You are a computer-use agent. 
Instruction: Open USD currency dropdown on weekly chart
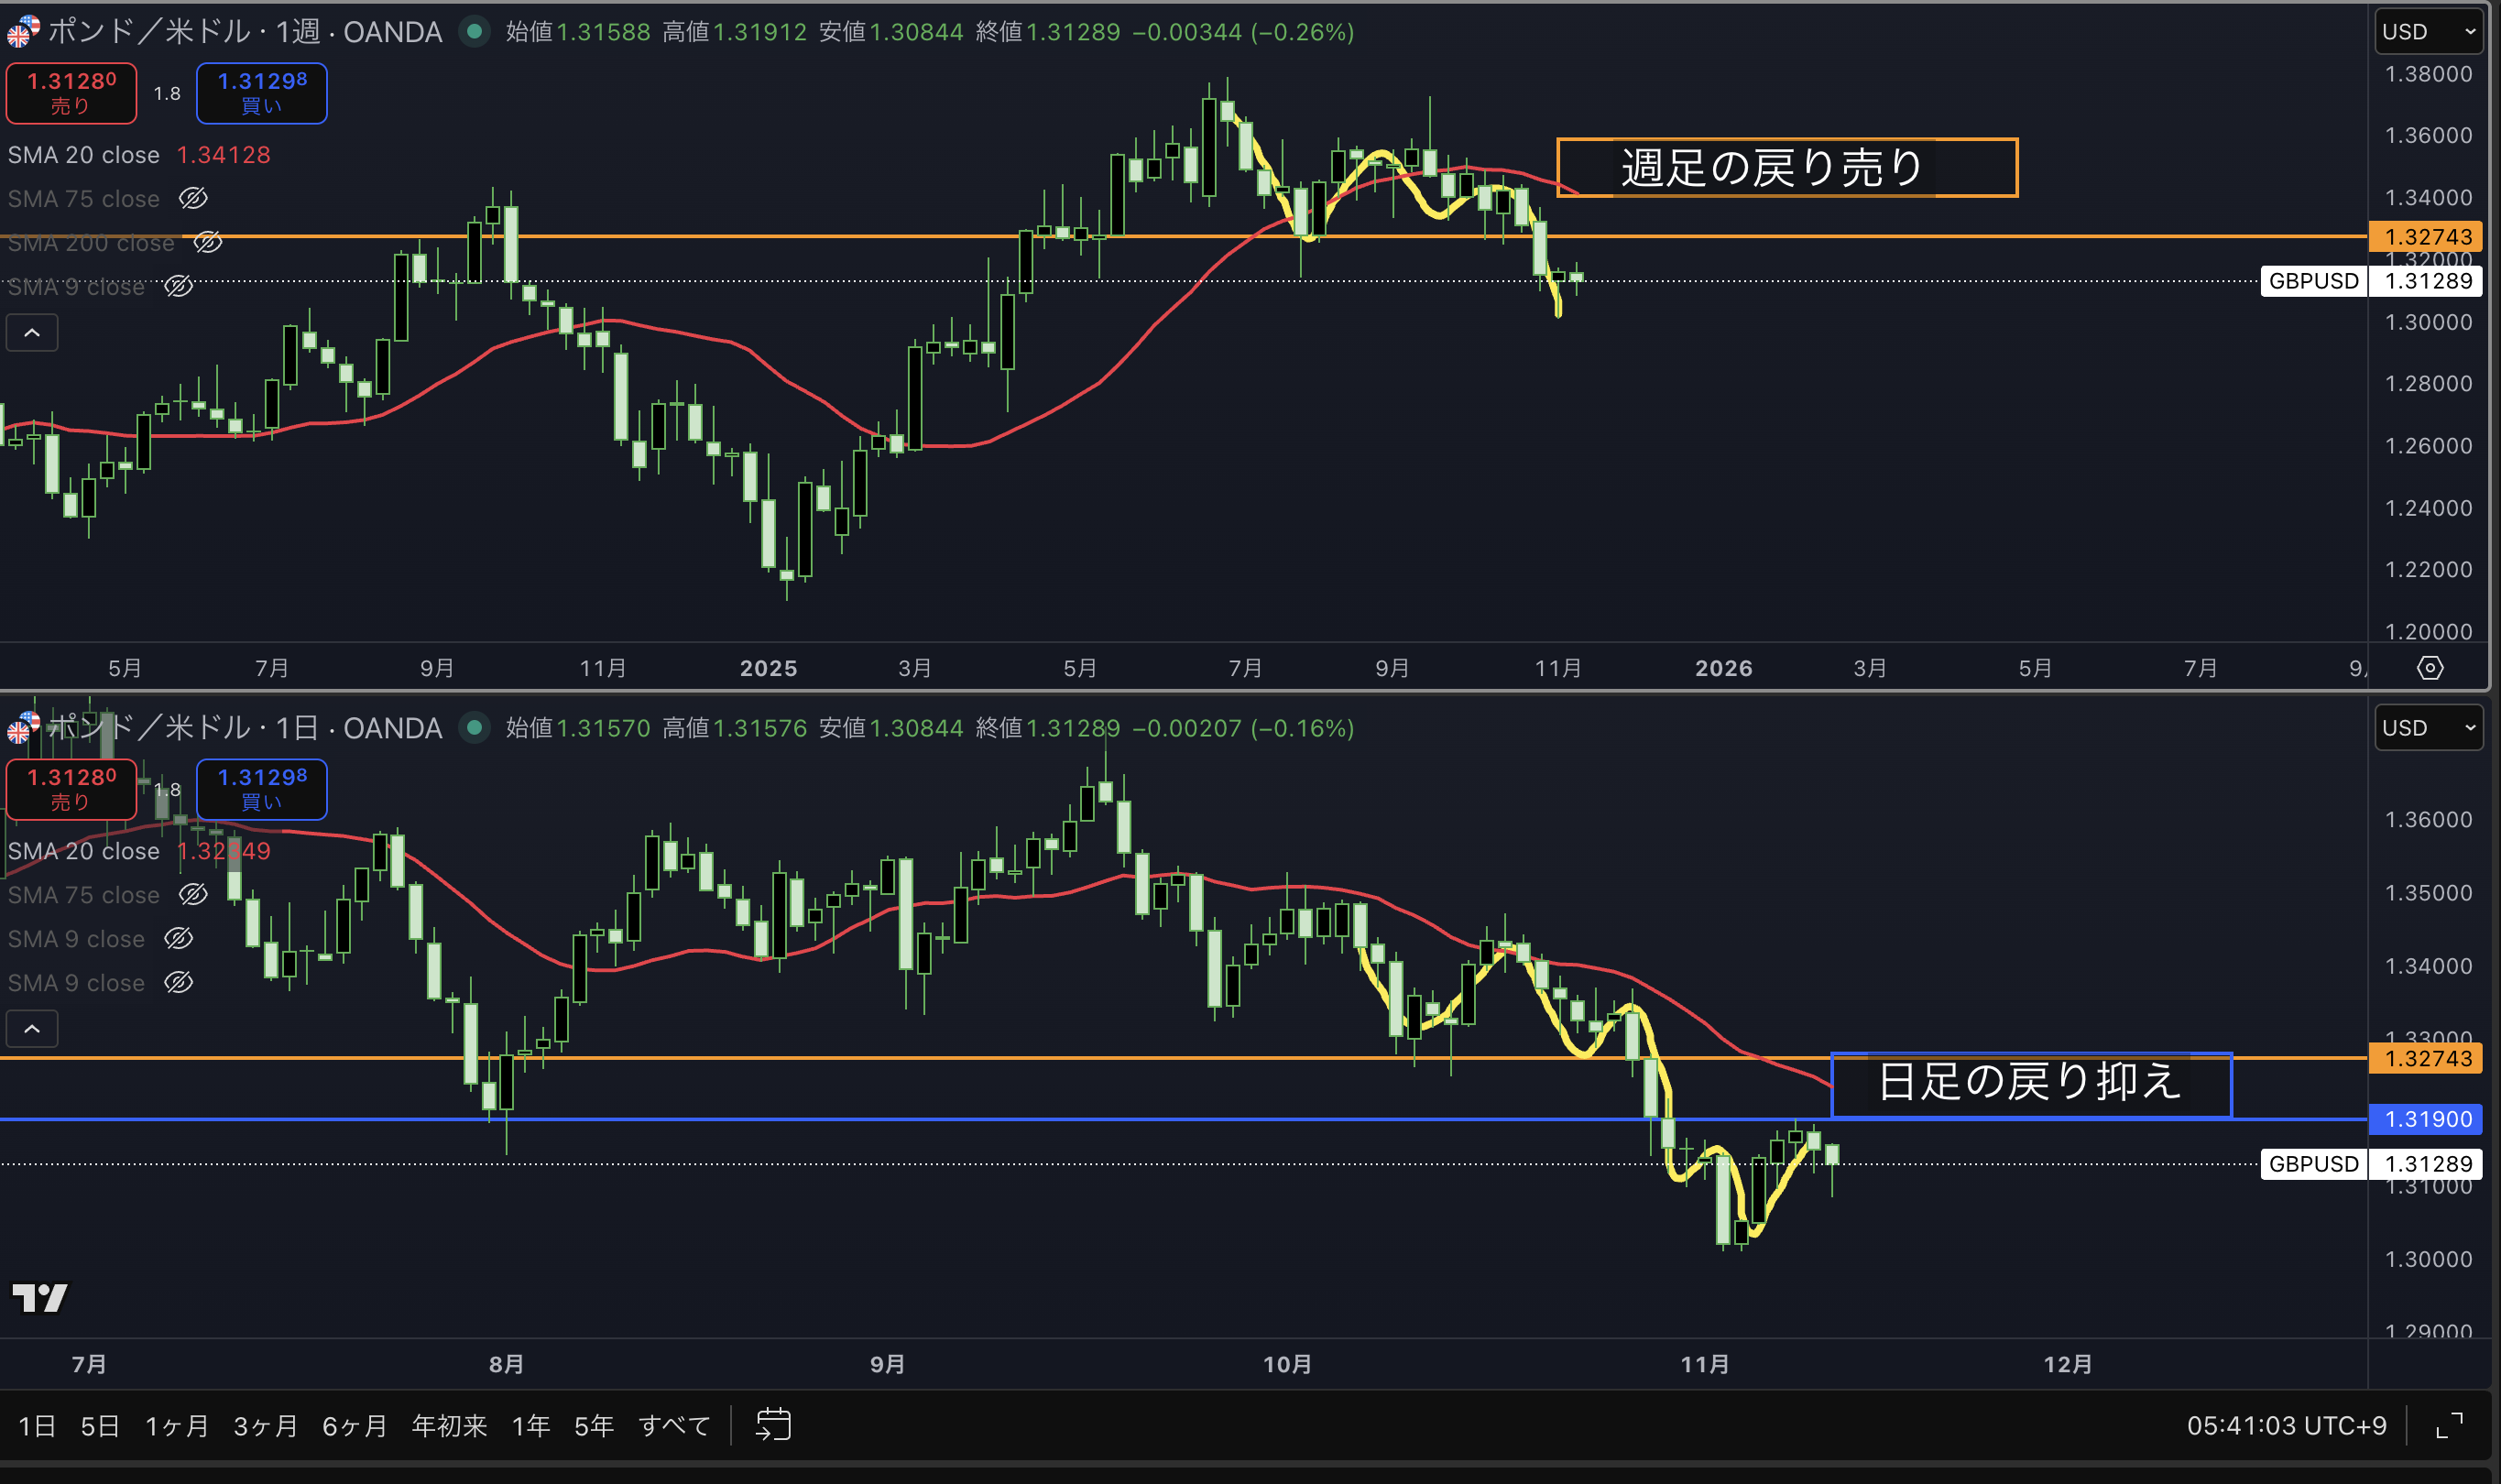[x=2427, y=32]
